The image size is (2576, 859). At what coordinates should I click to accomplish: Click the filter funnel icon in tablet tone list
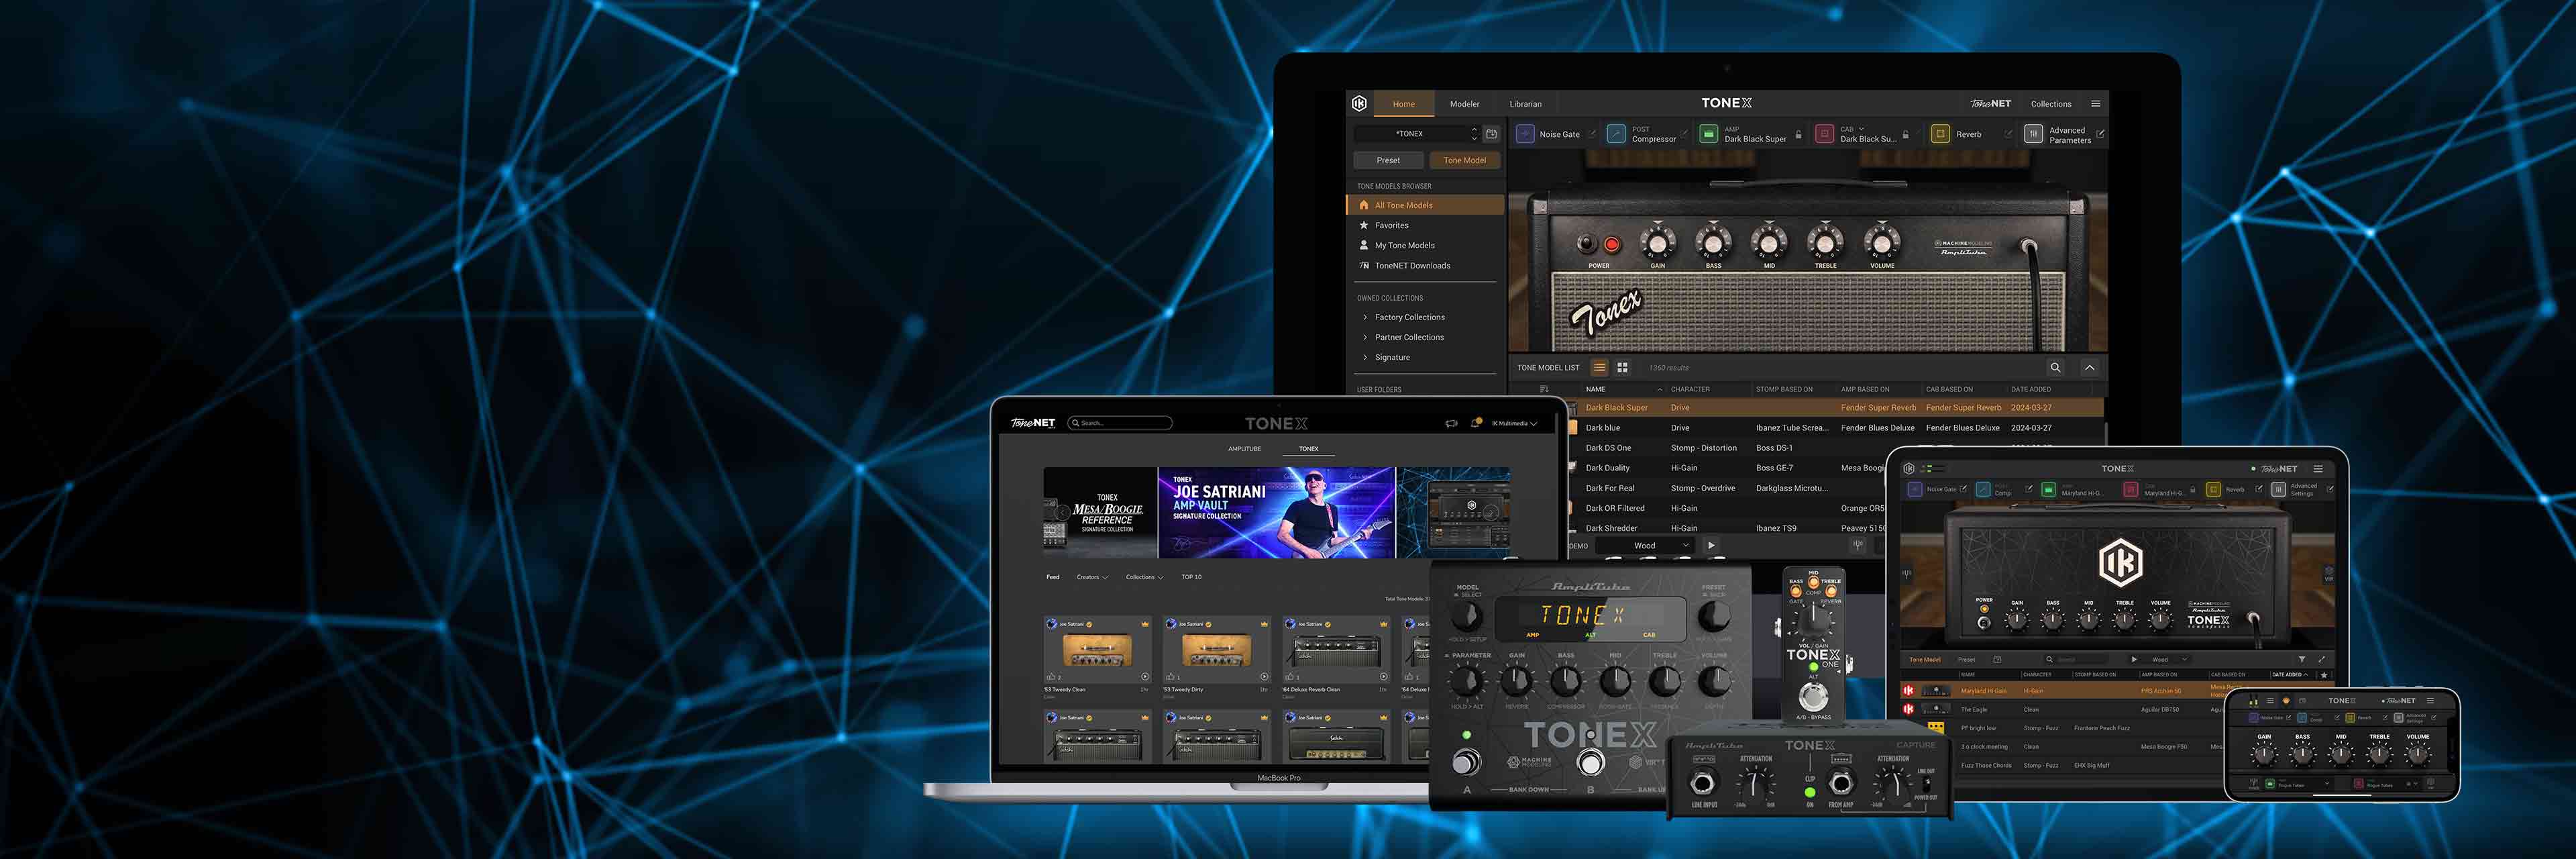tap(2302, 659)
